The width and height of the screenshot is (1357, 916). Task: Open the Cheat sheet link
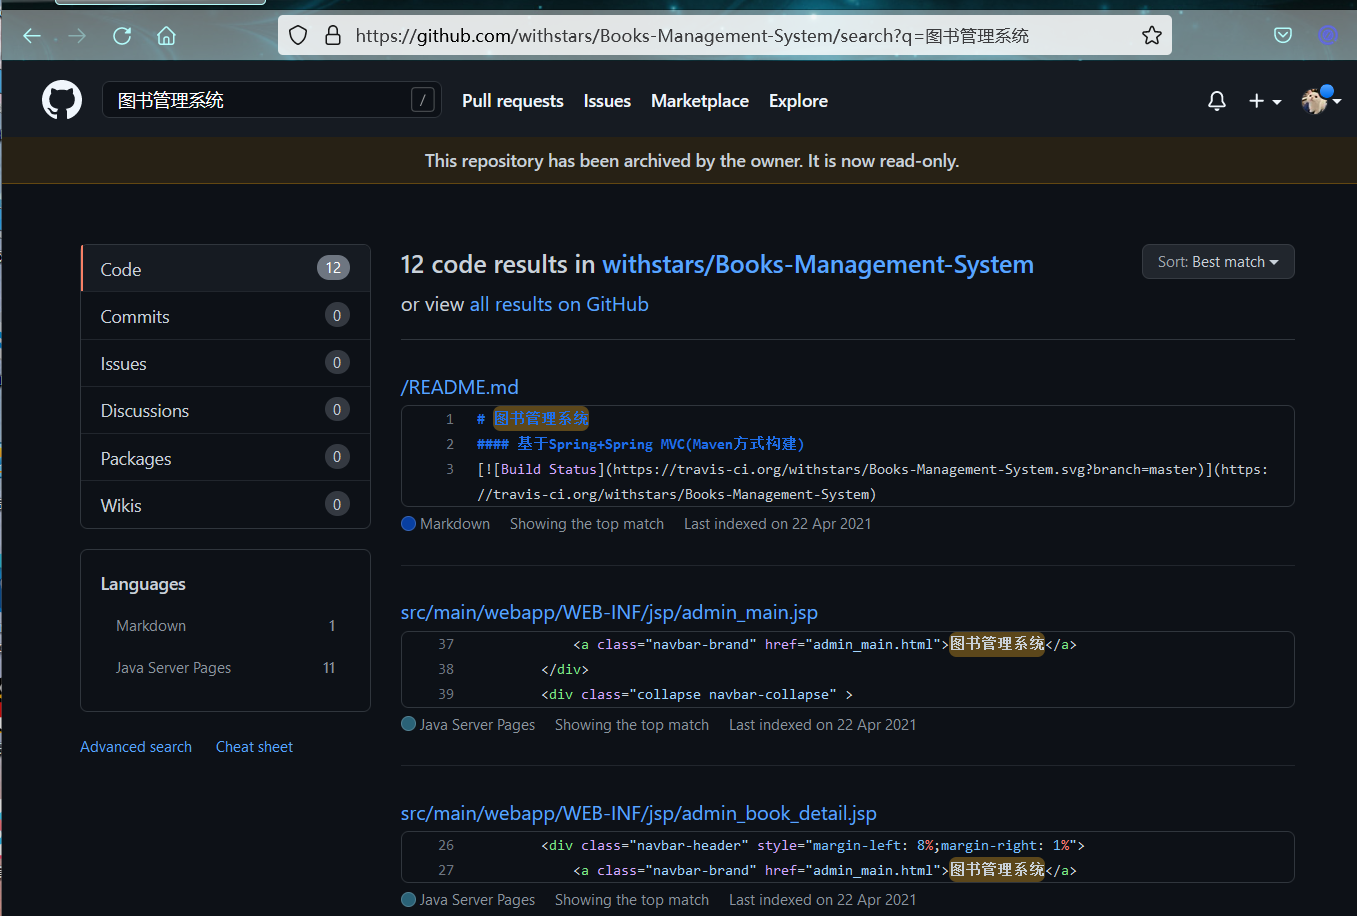coord(254,747)
